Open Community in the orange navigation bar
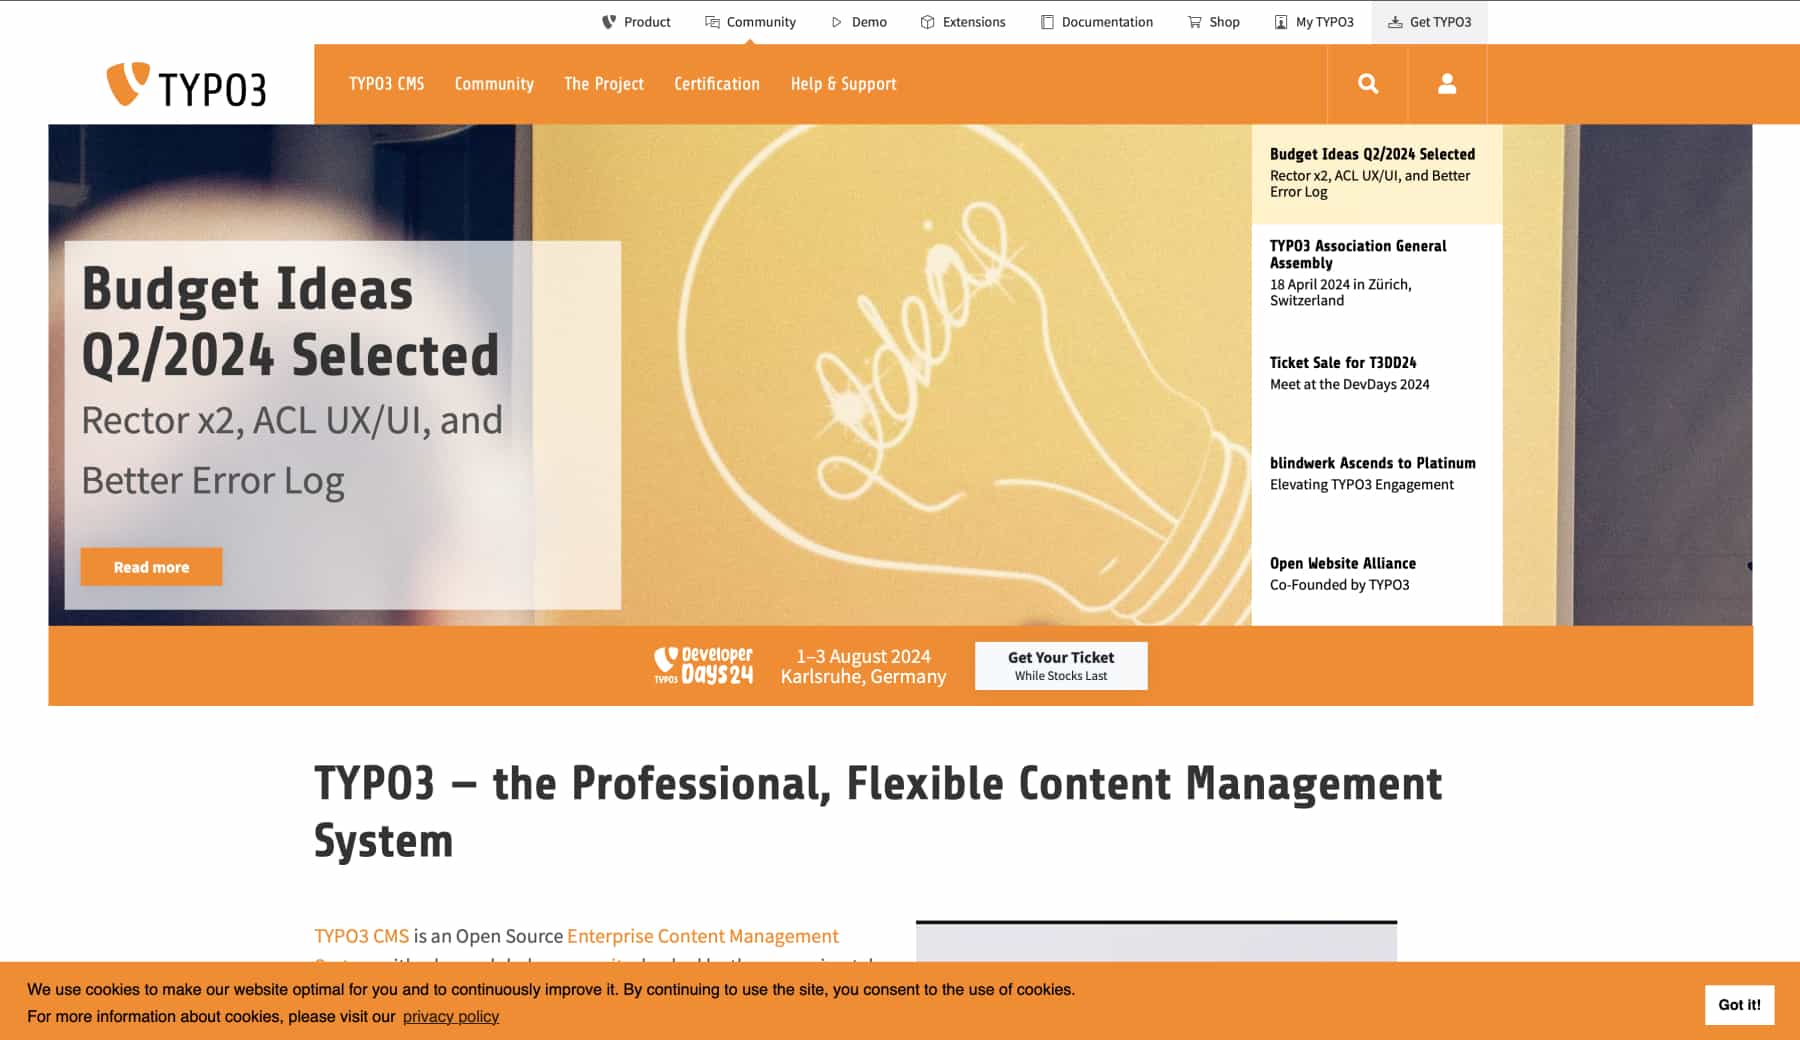The width and height of the screenshot is (1800, 1040). [494, 84]
